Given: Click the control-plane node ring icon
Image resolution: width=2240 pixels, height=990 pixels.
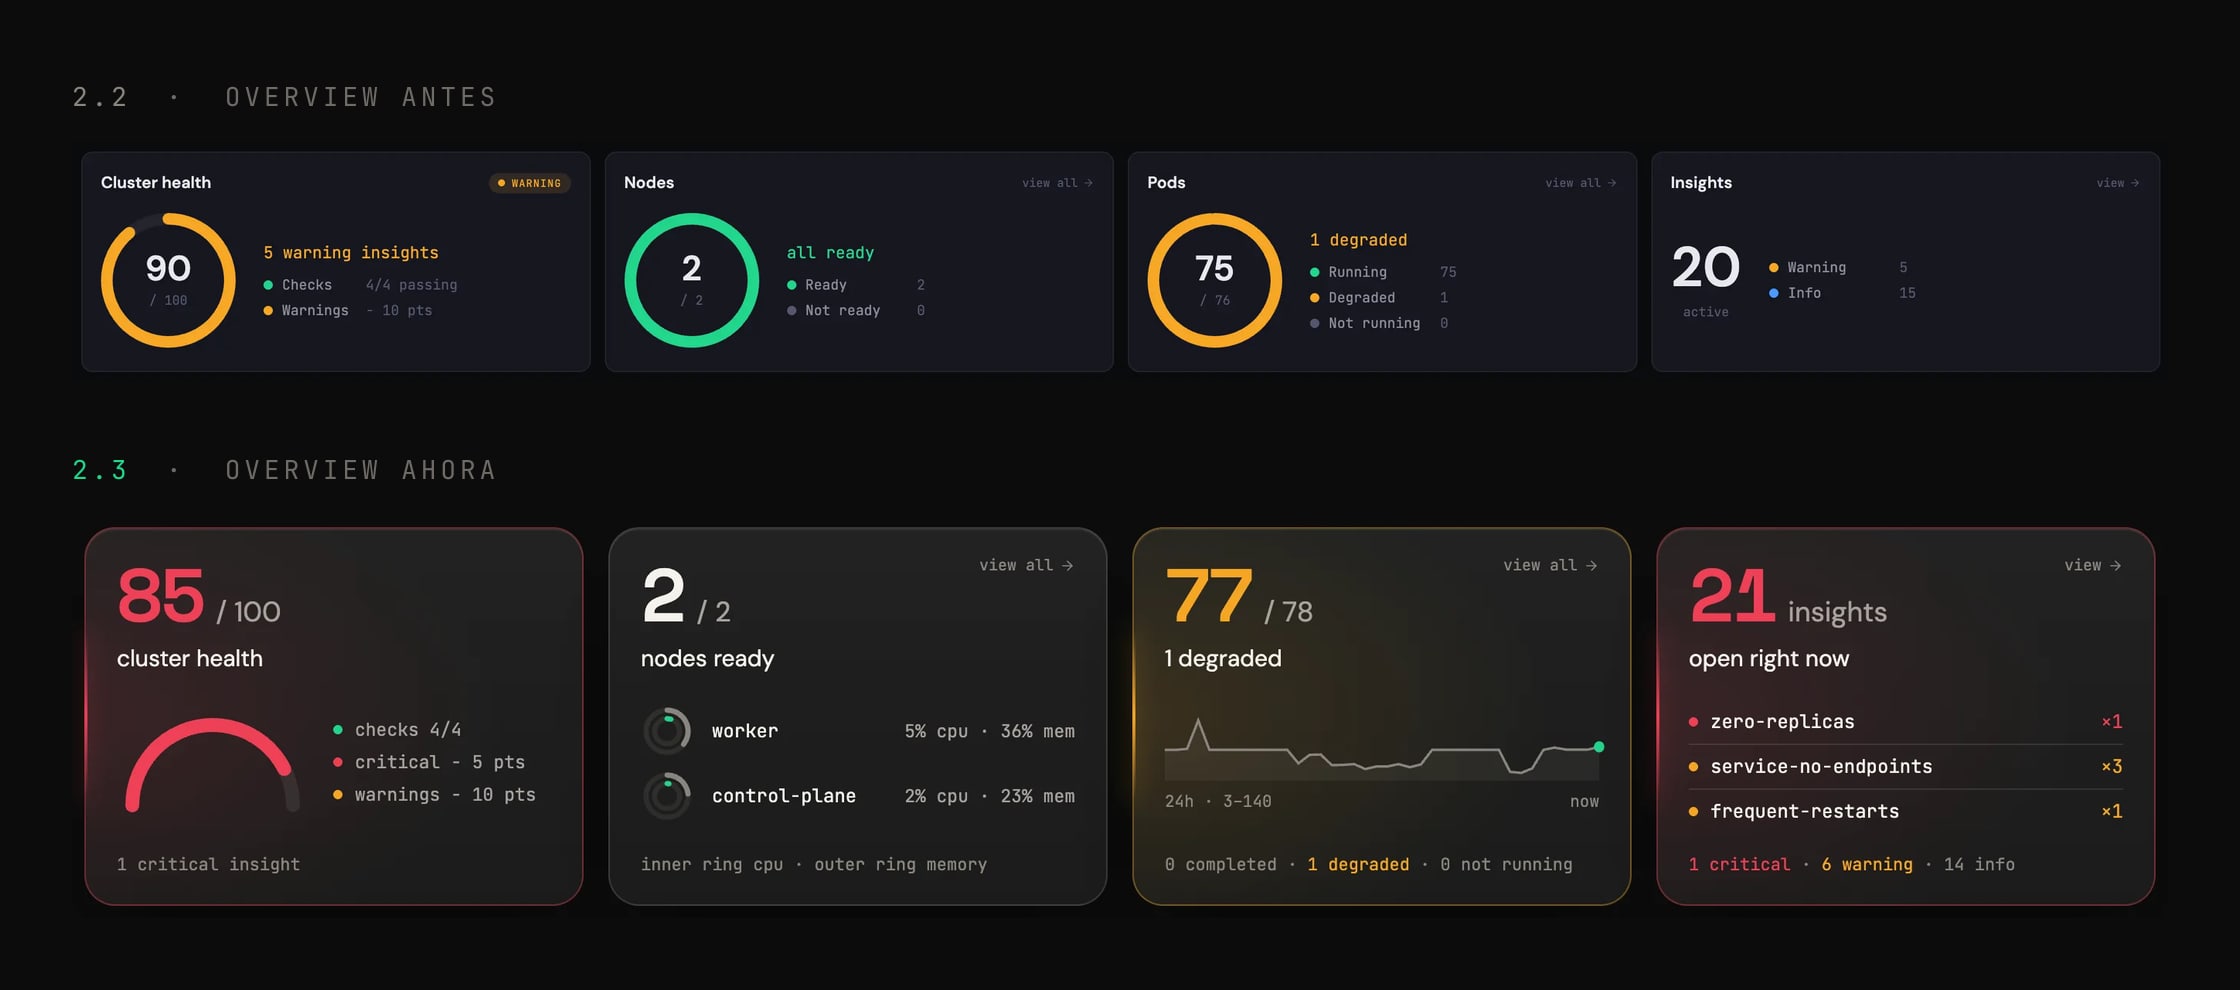Looking at the screenshot, I should (x=667, y=796).
